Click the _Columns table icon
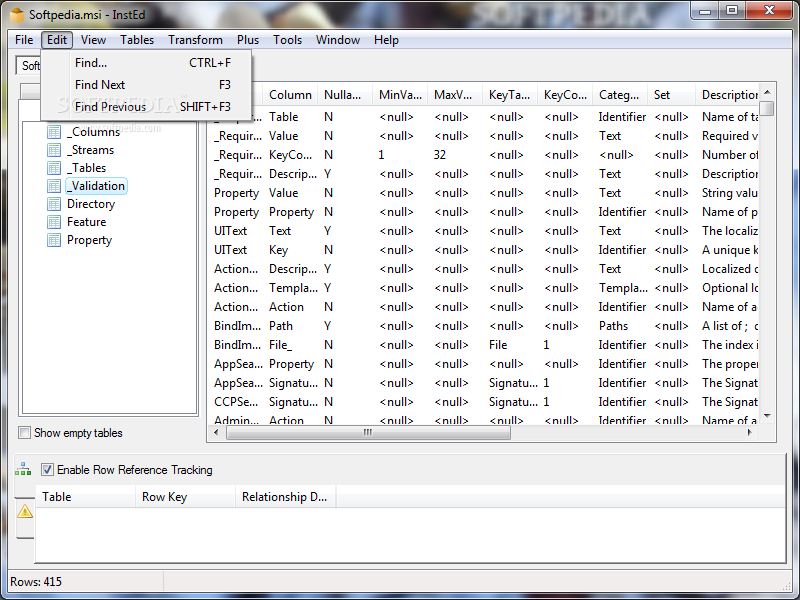This screenshot has width=800, height=600. tap(54, 132)
